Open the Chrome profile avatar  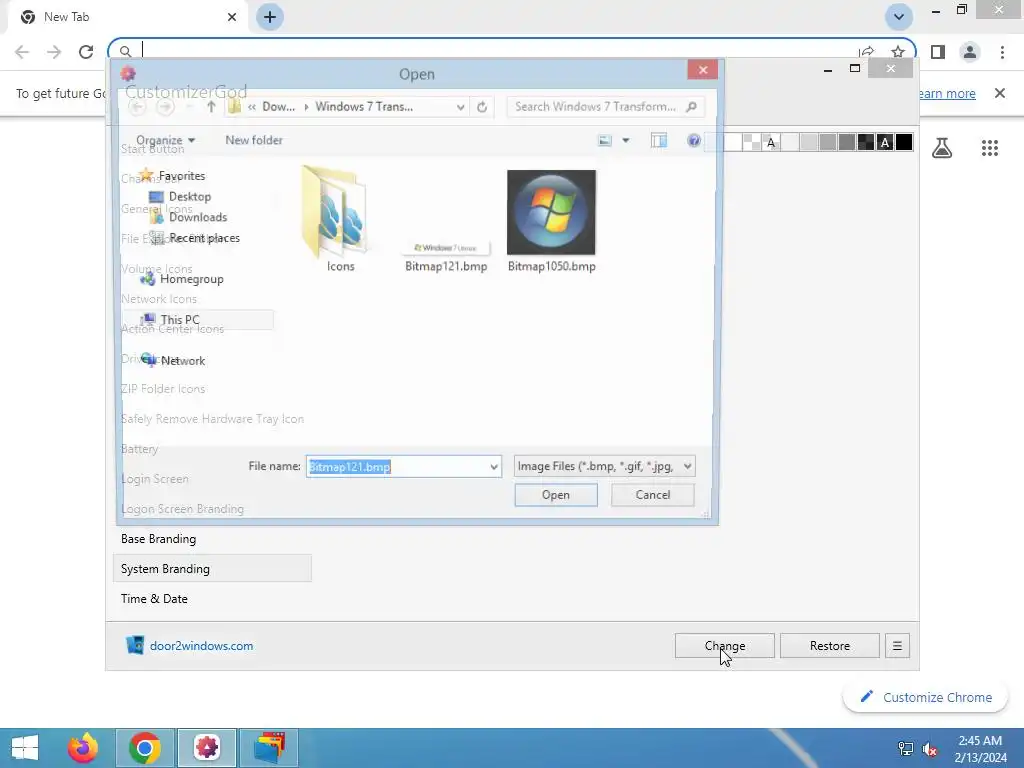[x=970, y=52]
